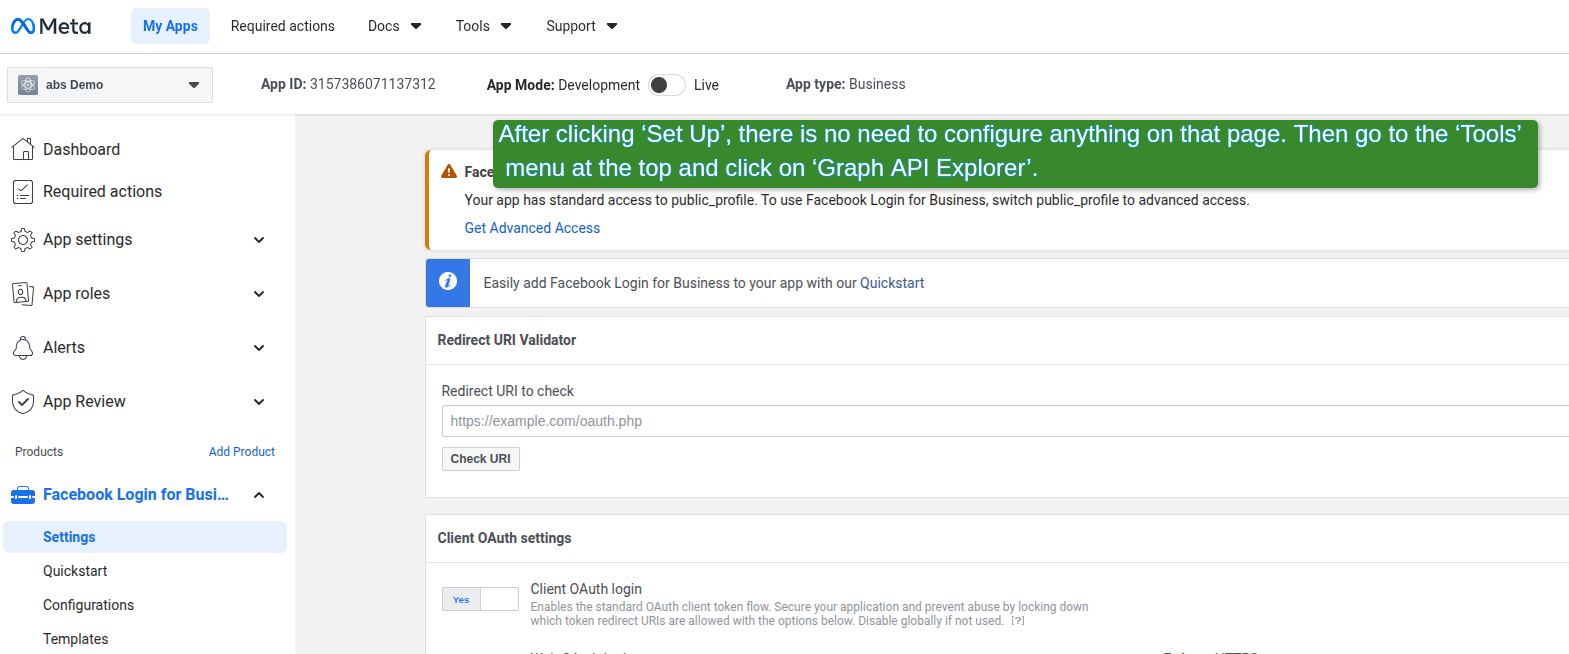
Task: Click the App settings gear icon
Action: [23, 240]
